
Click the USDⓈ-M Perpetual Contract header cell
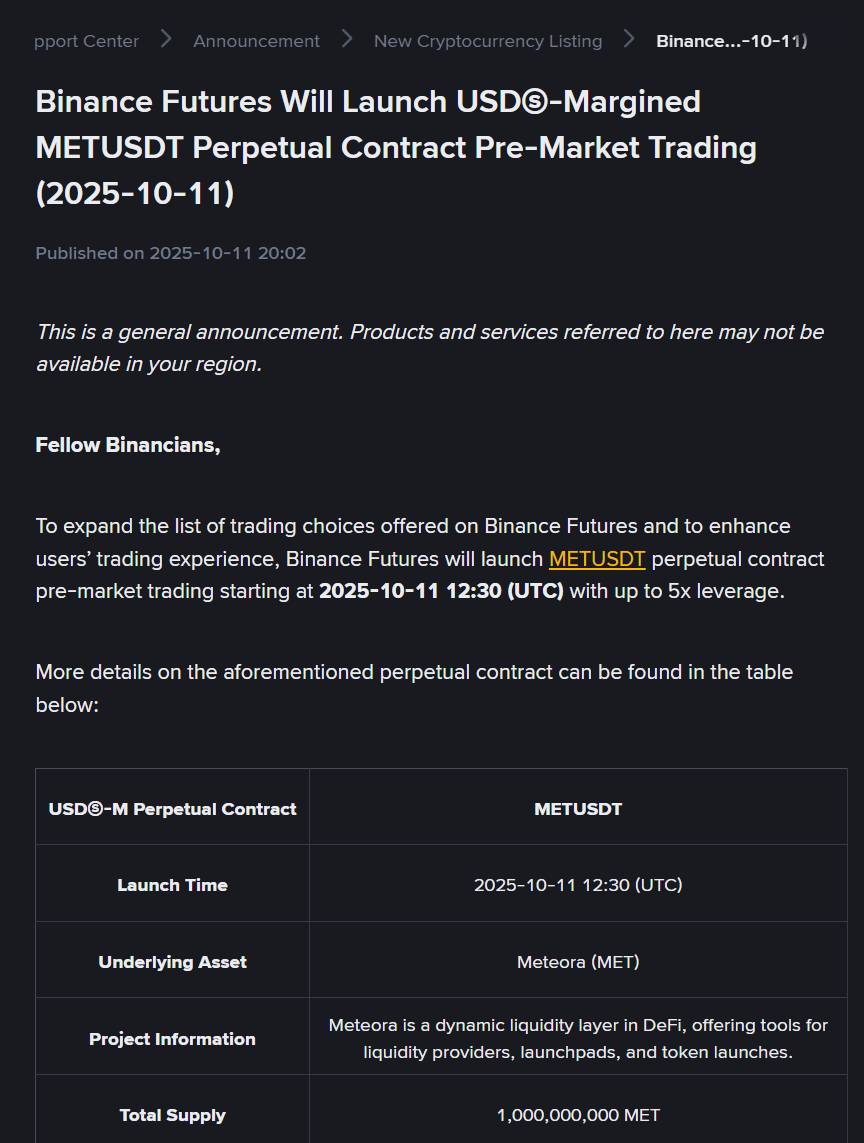point(172,808)
